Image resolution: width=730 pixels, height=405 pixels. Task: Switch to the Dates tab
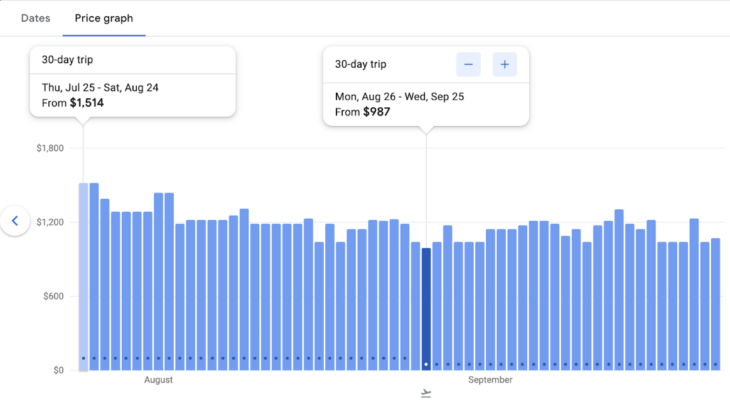pos(35,18)
